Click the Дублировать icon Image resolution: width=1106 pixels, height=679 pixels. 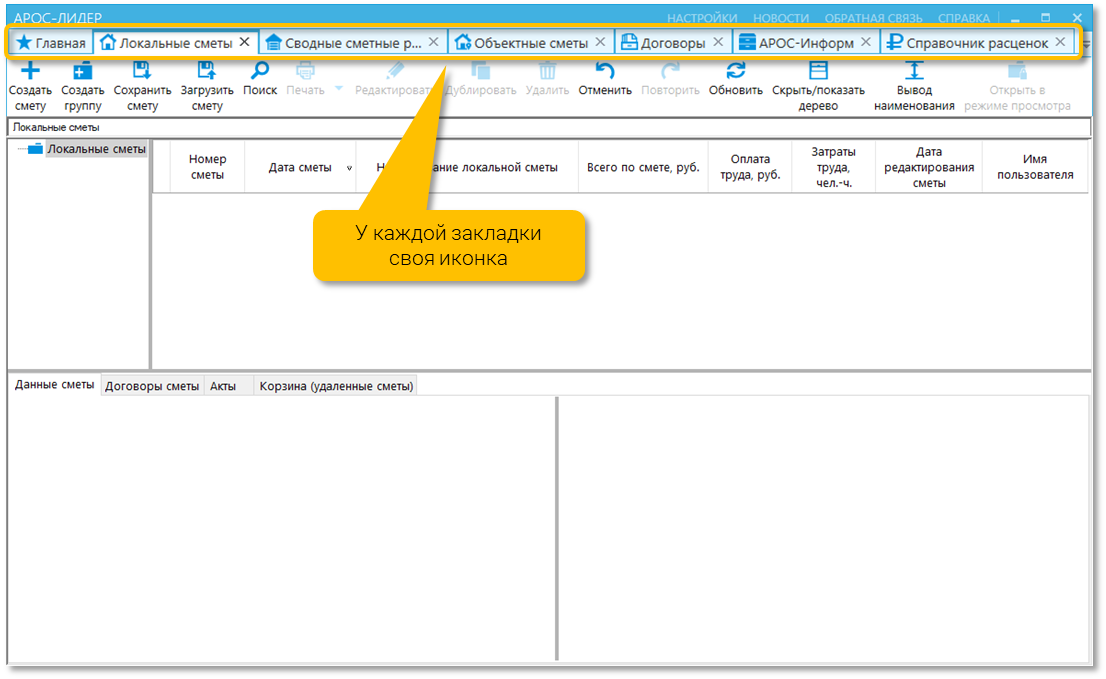pos(480,70)
